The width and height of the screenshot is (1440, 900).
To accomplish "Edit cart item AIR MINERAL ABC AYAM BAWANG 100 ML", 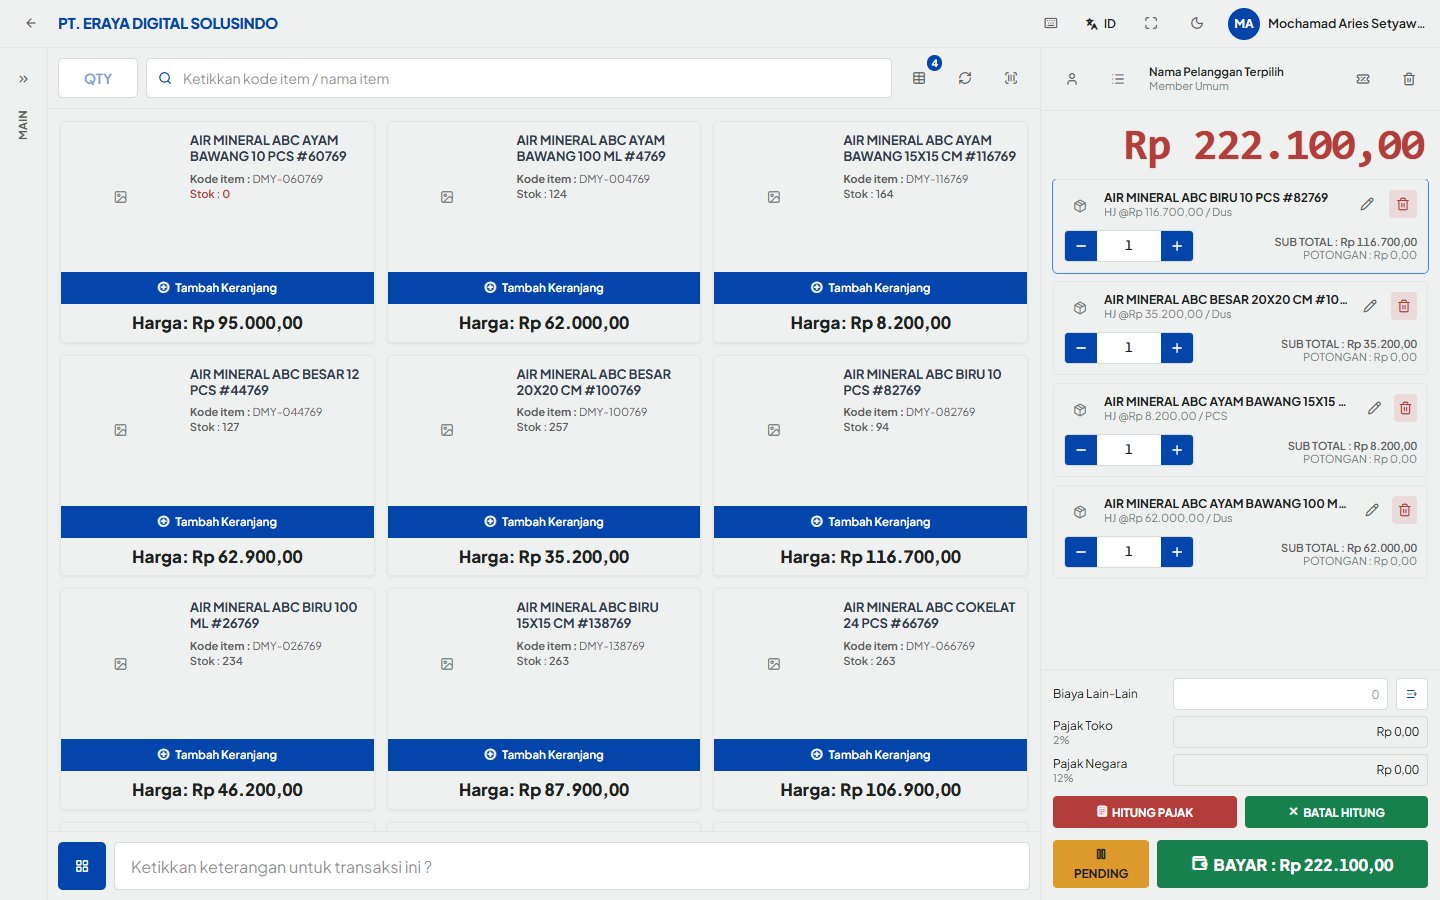I will (1372, 510).
